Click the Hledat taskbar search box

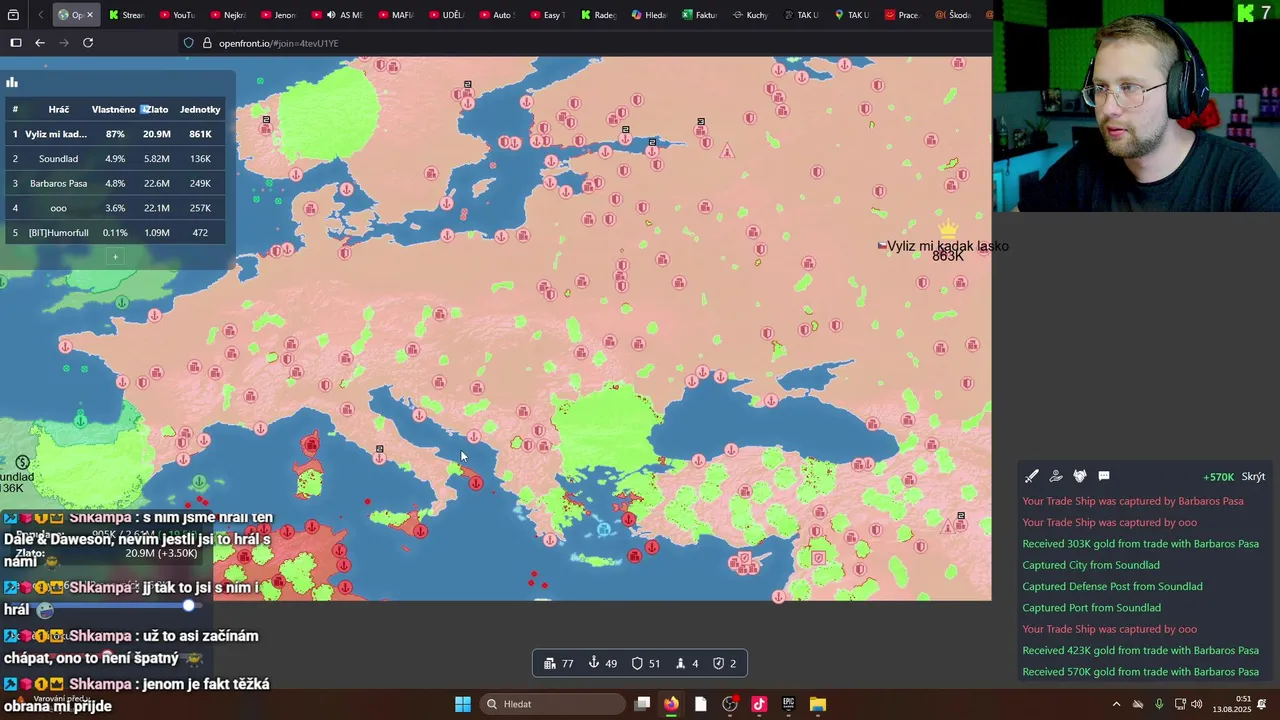[x=550, y=704]
